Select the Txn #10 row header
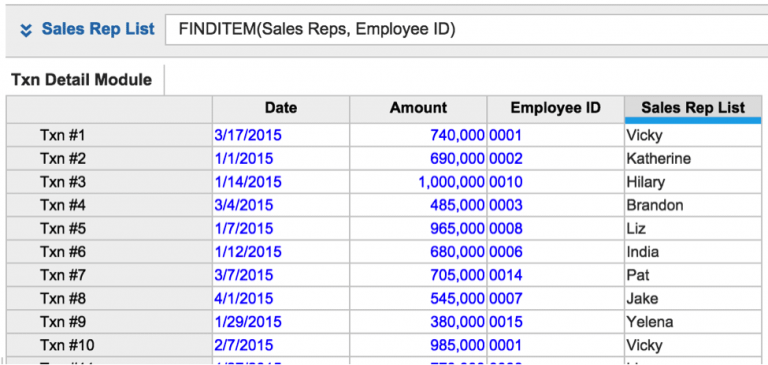Screen dimensions: 768x365 (109, 346)
